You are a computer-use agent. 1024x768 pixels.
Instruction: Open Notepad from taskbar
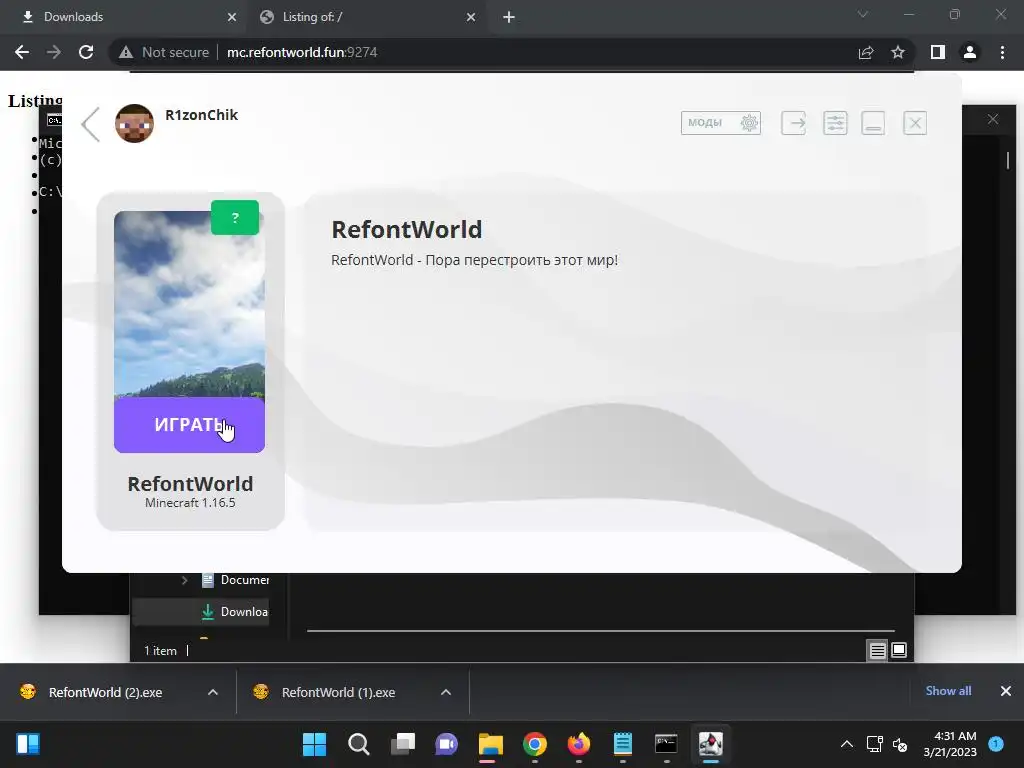coord(622,744)
